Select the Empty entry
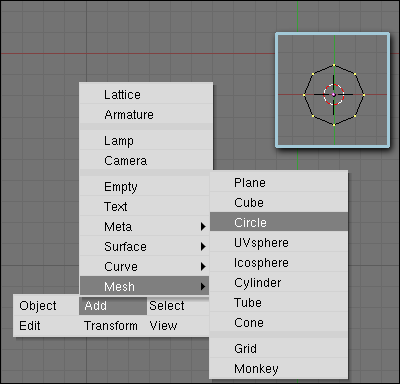 coord(145,187)
